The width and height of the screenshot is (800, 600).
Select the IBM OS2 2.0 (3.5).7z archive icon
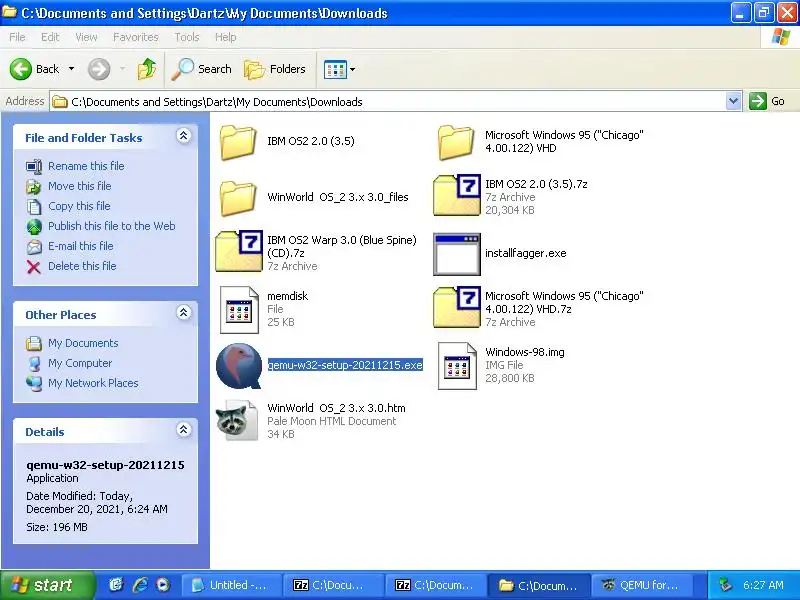[457, 195]
